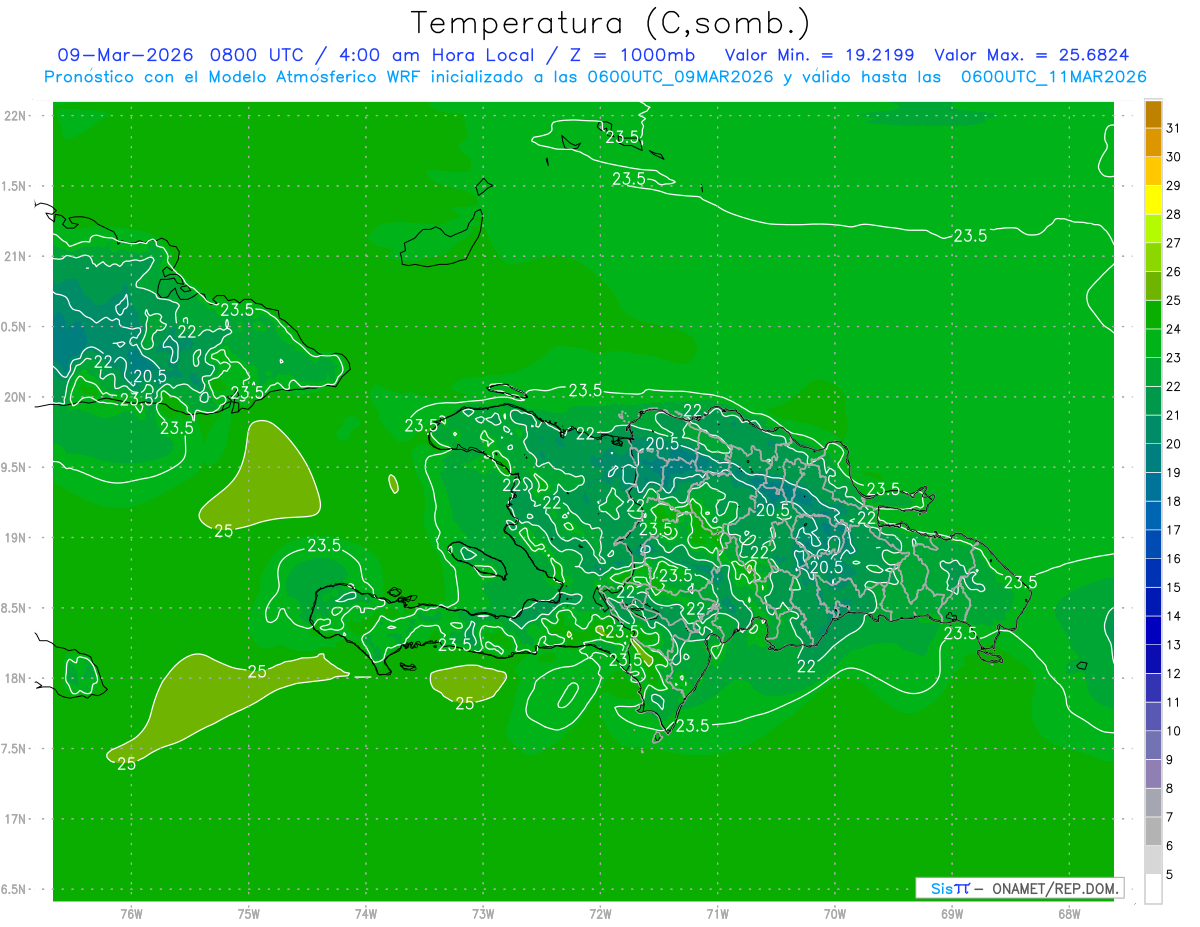Click the '0600UTC_11MAR2026' valid-until timestamp

1053,77
